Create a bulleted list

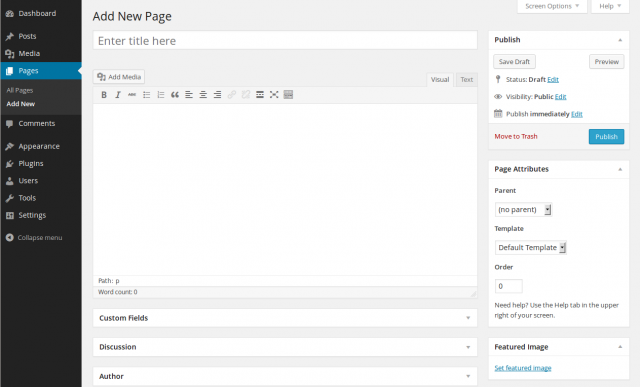tap(147, 95)
